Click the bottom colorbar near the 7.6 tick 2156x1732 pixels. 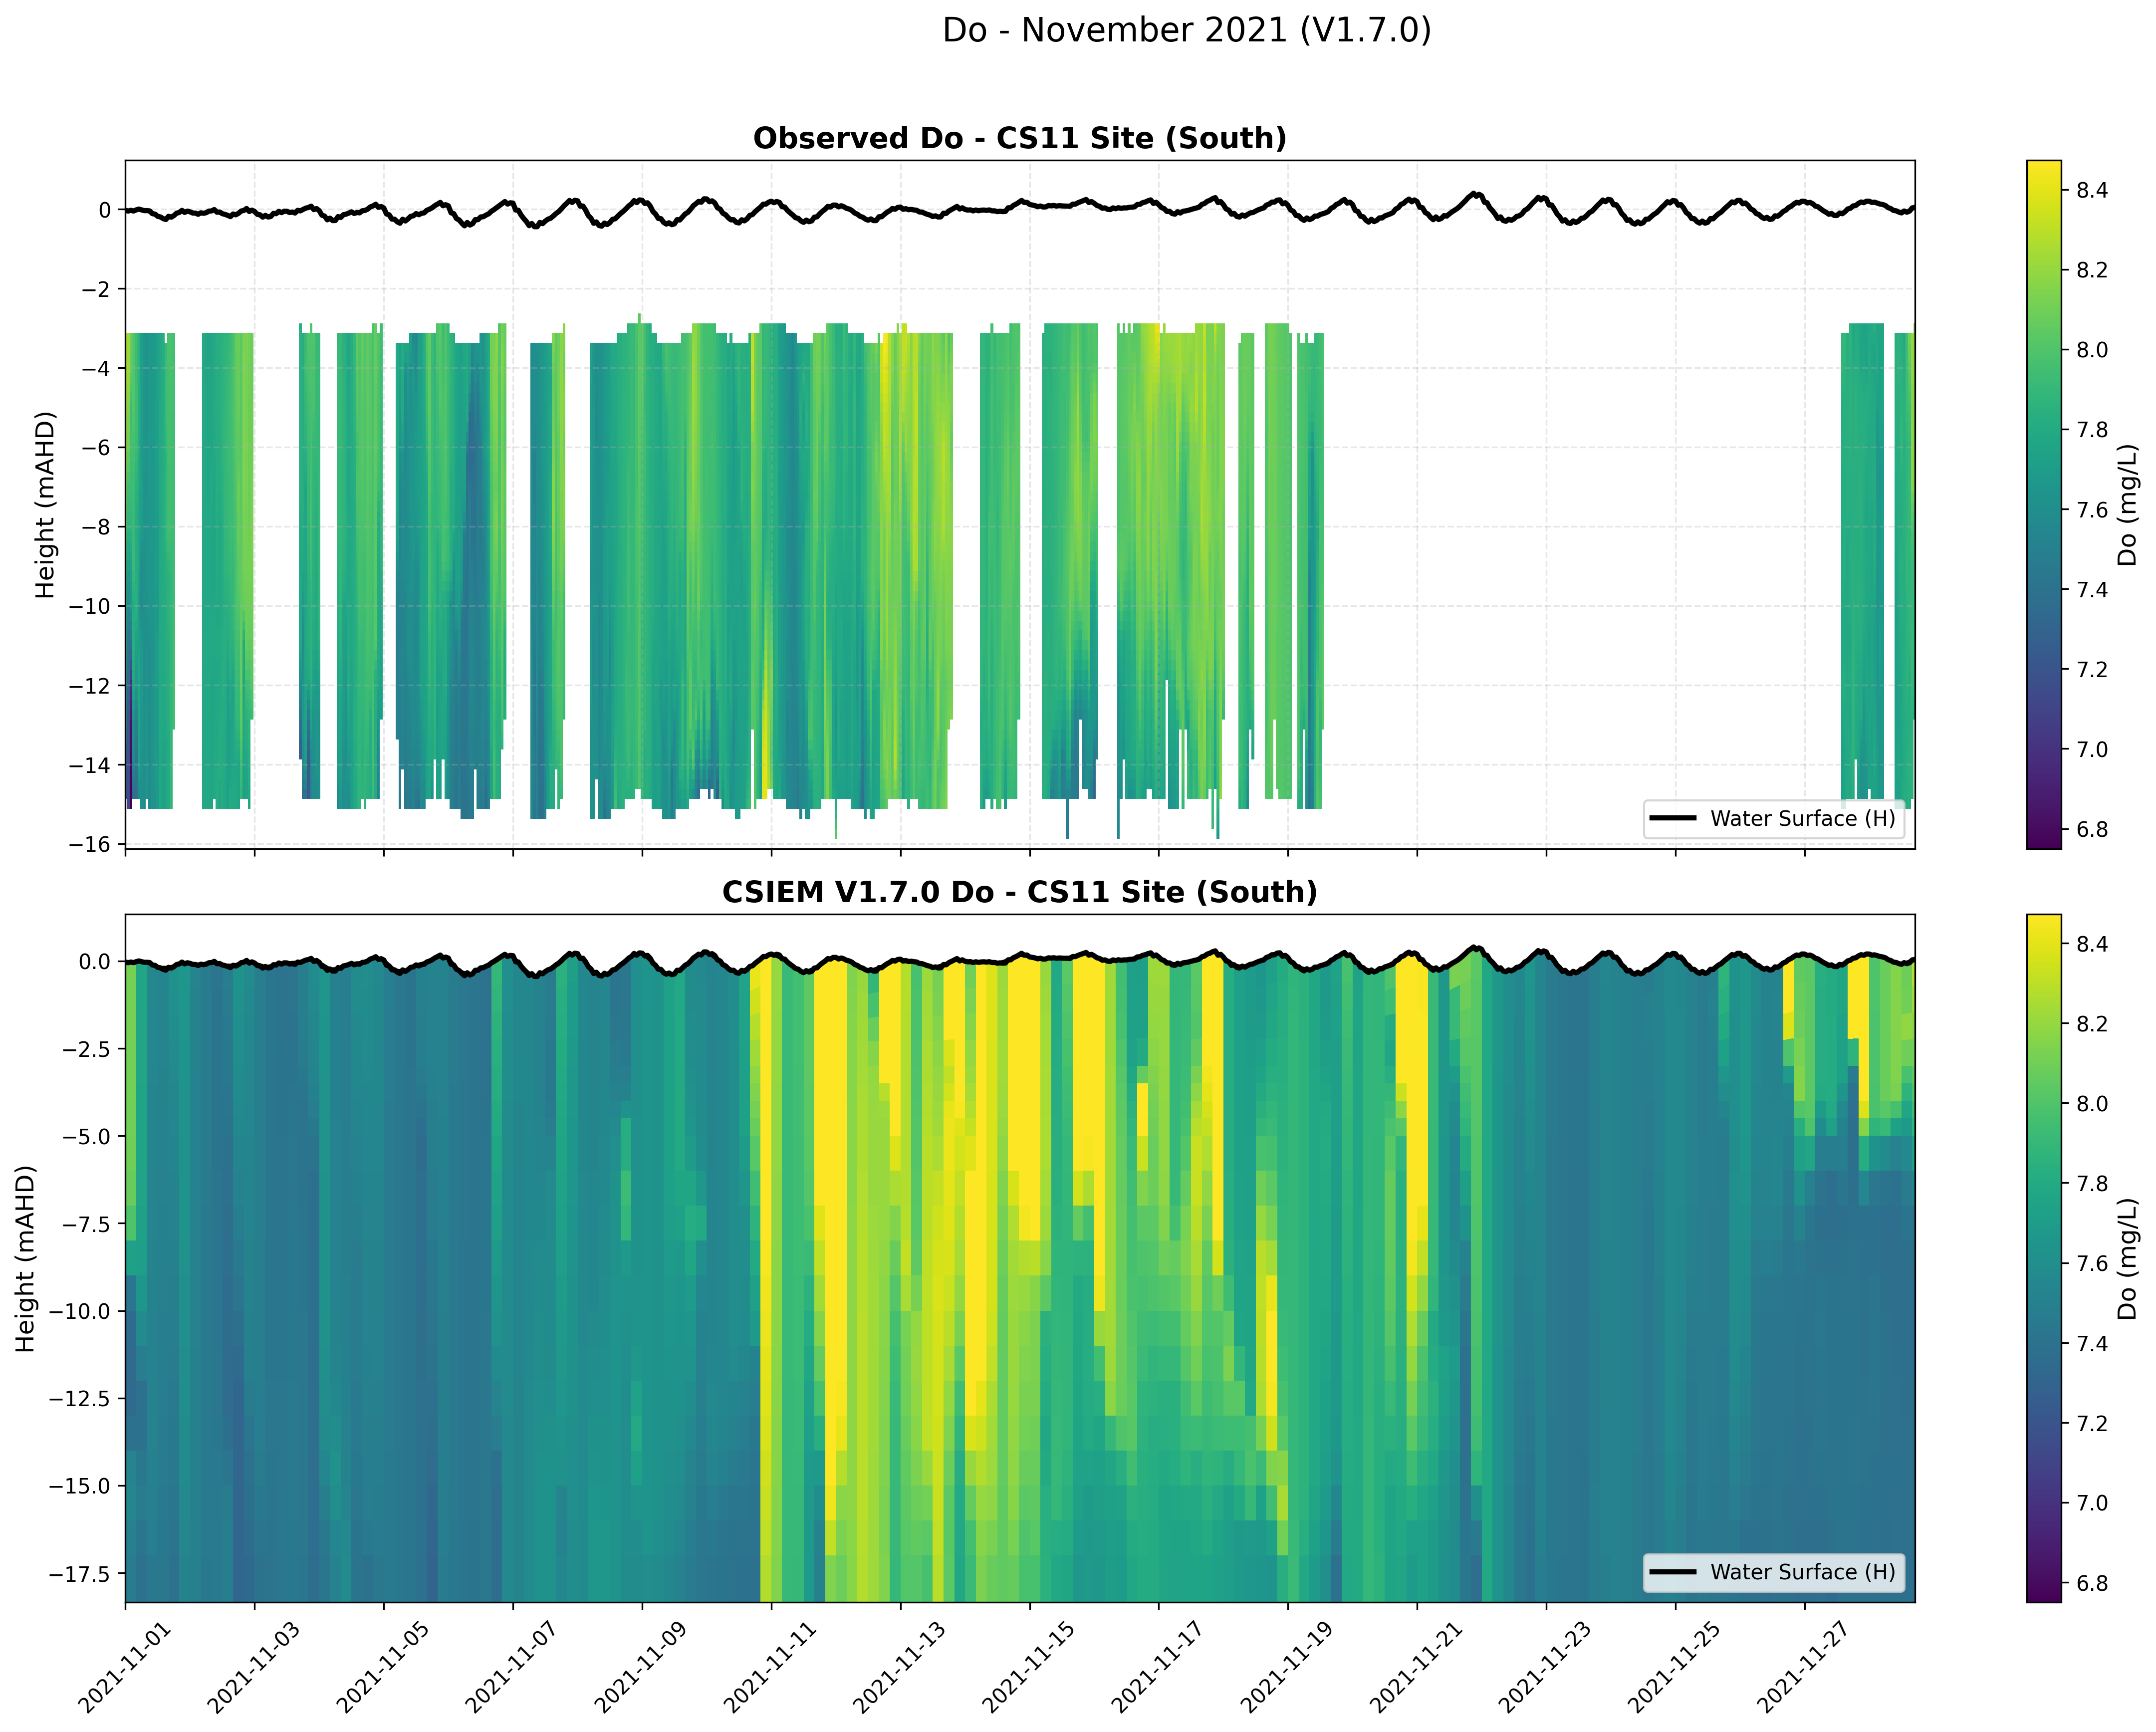click(2043, 1263)
